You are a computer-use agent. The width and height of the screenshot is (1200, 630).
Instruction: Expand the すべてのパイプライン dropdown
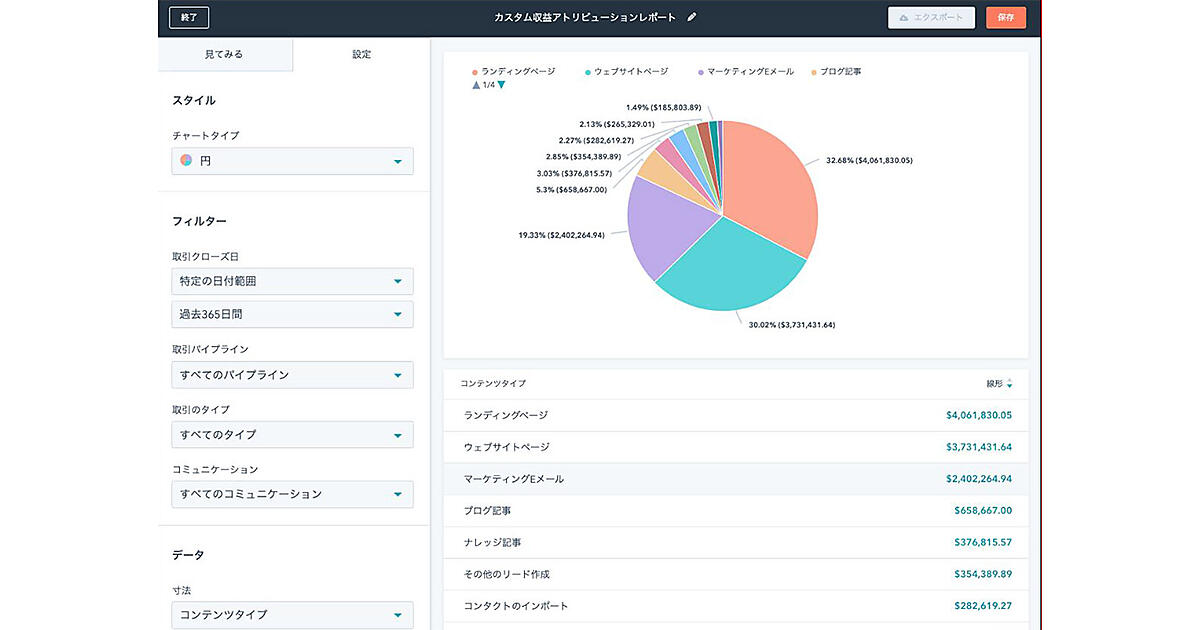[x=292, y=375]
